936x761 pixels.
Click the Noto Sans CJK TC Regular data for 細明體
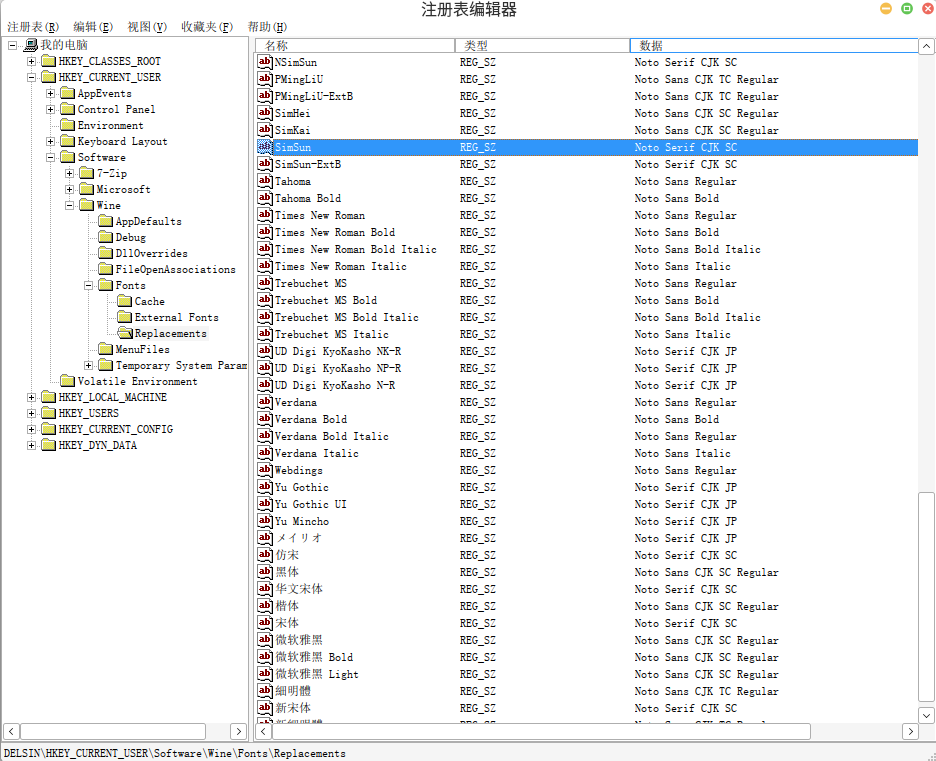(x=707, y=691)
